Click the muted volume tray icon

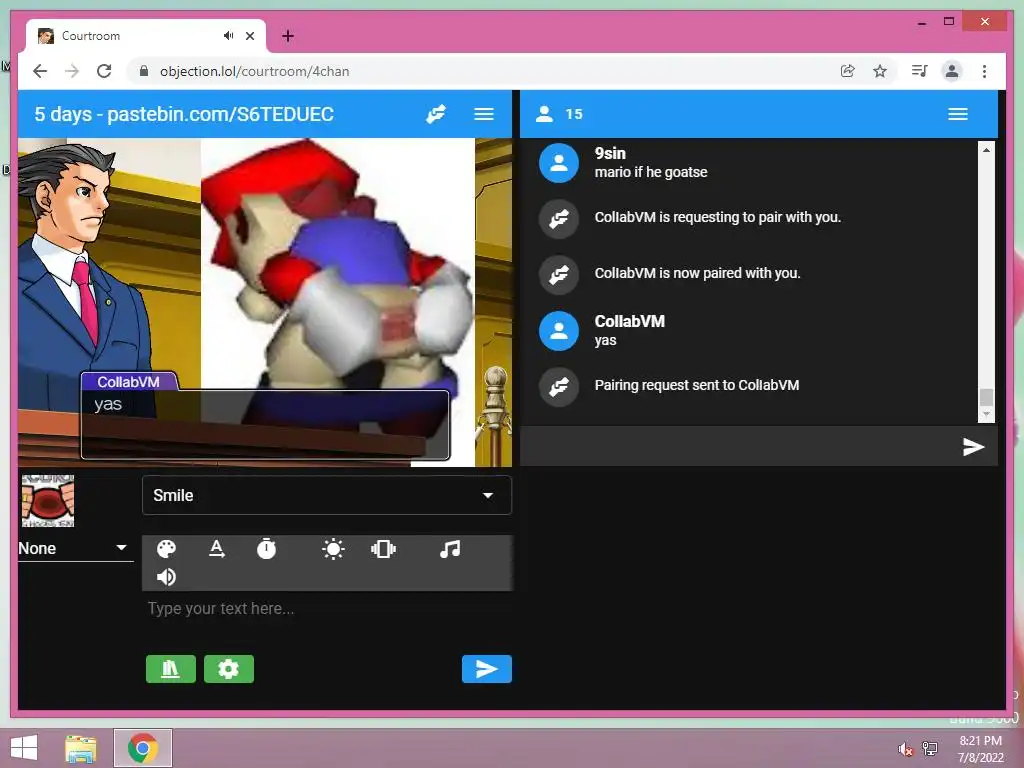tap(904, 749)
